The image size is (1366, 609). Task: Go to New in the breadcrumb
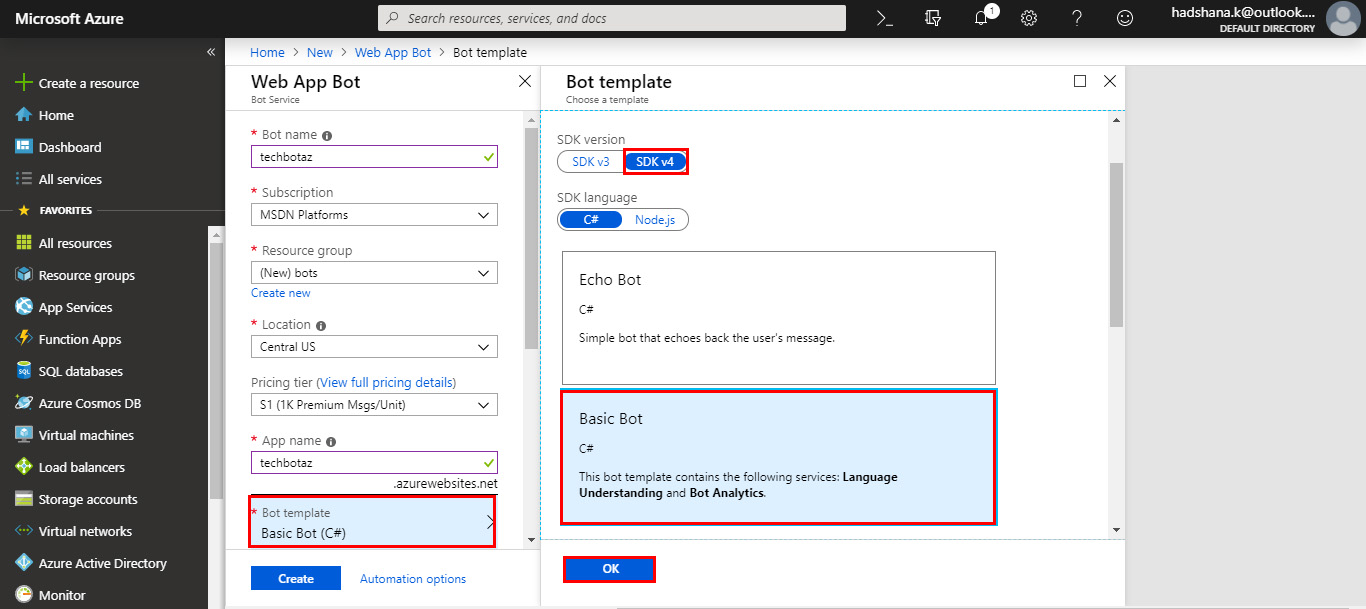320,52
